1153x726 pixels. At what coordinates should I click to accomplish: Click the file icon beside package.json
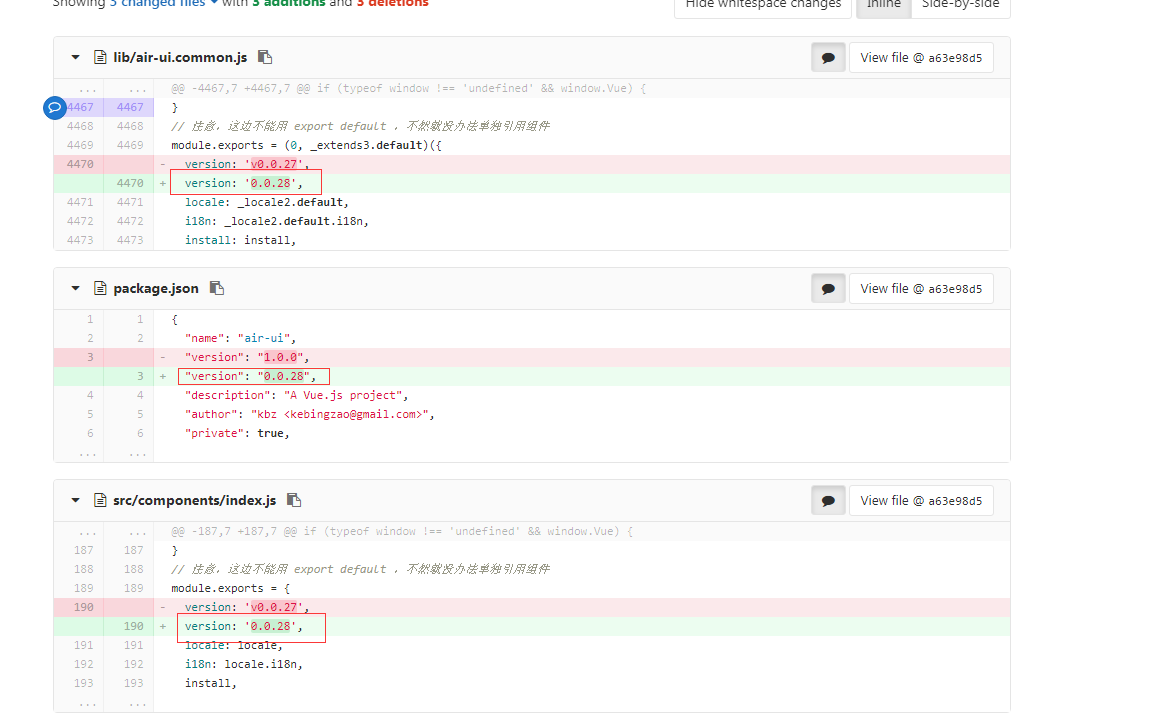click(x=101, y=288)
